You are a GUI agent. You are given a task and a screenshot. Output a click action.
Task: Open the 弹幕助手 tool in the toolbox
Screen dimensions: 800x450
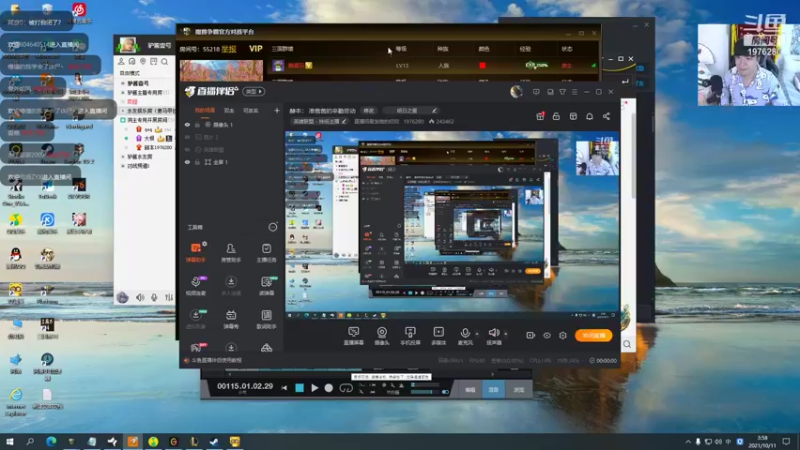click(196, 252)
